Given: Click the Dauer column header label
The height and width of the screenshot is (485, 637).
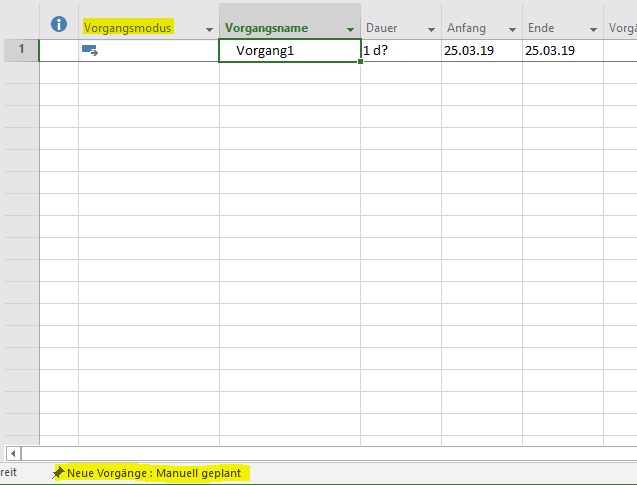Looking at the screenshot, I should pyautogui.click(x=381, y=28).
